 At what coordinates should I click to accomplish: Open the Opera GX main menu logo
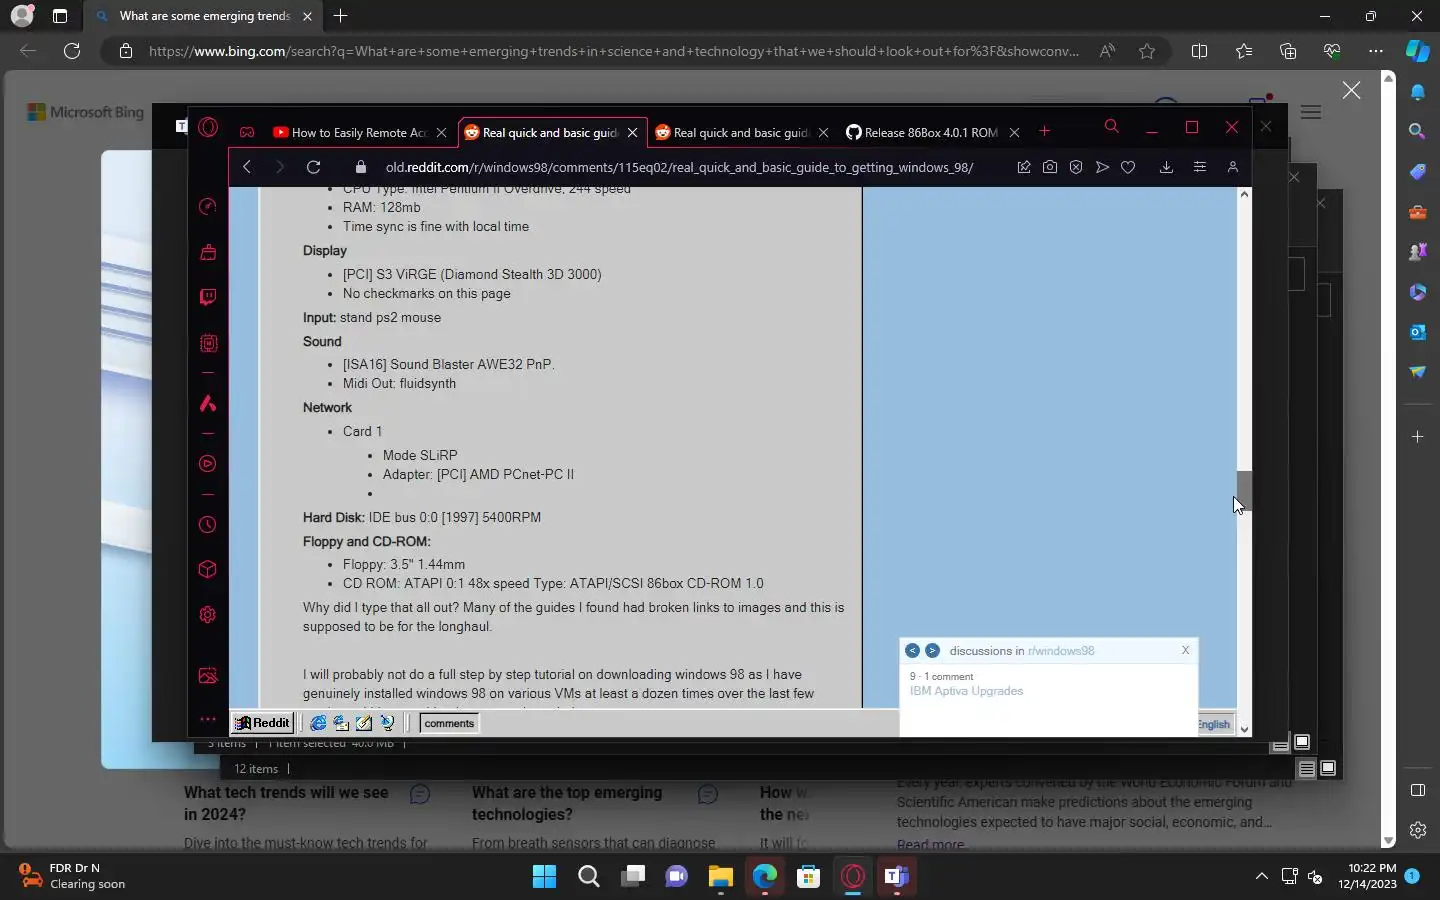pyautogui.click(x=208, y=127)
